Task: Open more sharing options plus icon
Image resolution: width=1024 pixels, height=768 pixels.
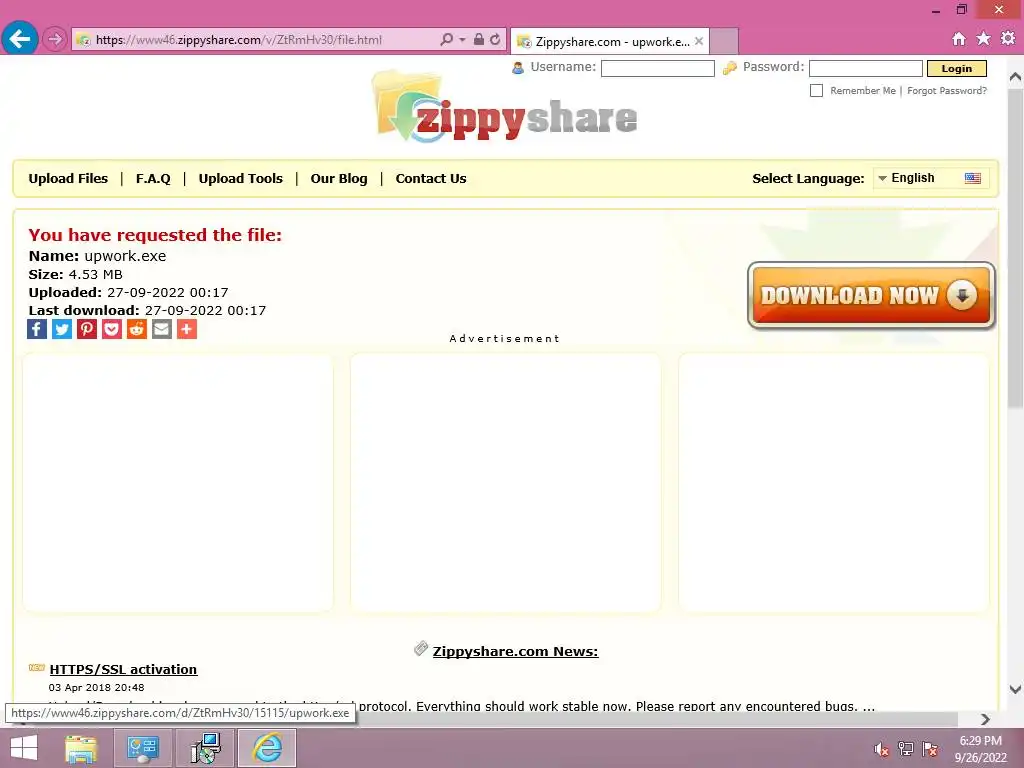Action: (187, 329)
